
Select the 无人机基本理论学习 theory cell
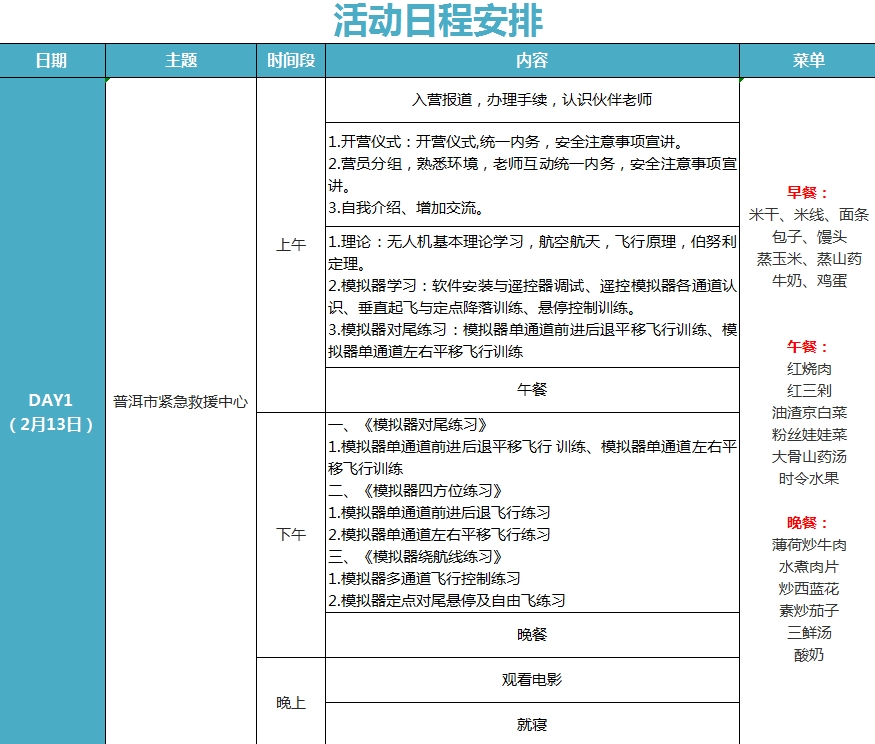tap(532, 297)
